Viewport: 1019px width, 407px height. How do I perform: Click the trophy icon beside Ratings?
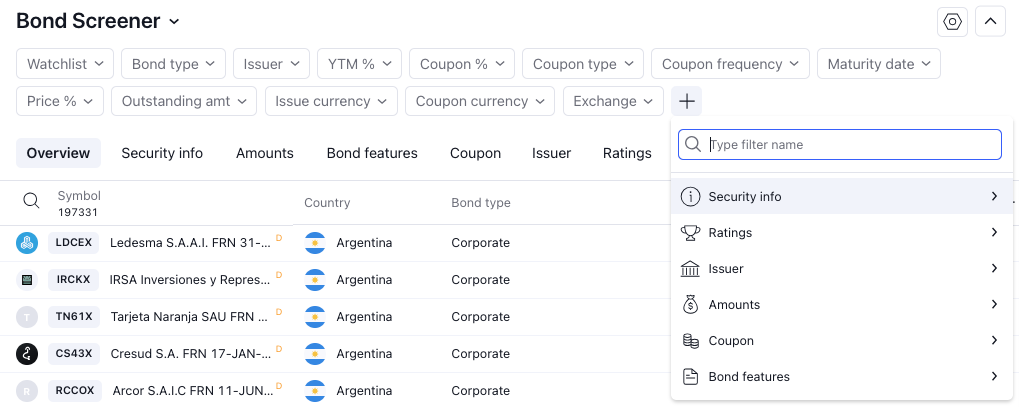690,233
